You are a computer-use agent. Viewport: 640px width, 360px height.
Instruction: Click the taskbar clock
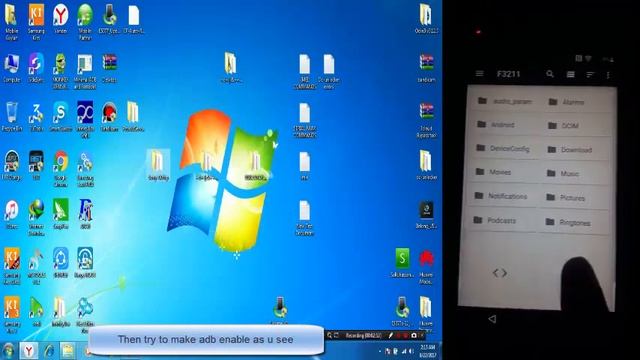[428, 351]
